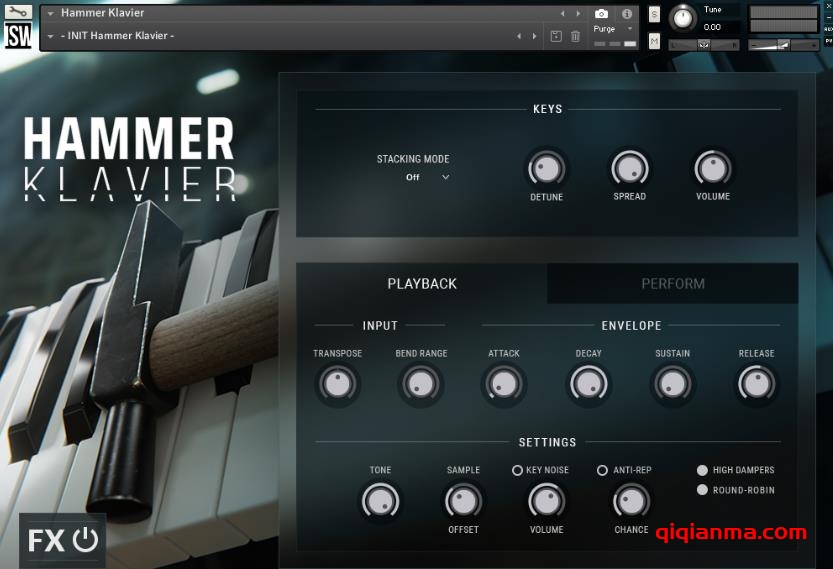
Task: Toggle the FX power button
Action: point(86,540)
